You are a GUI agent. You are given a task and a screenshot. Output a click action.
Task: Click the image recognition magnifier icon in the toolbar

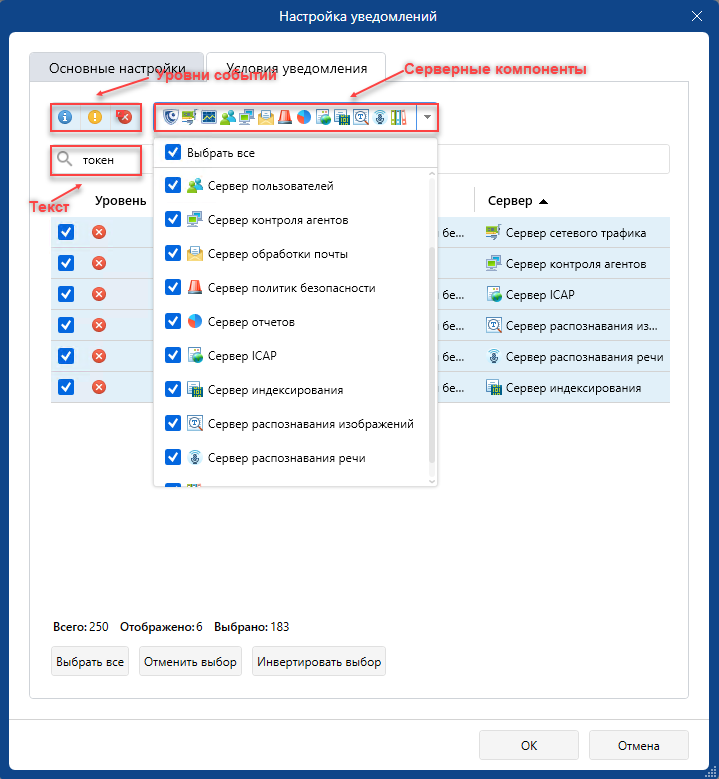[361, 117]
